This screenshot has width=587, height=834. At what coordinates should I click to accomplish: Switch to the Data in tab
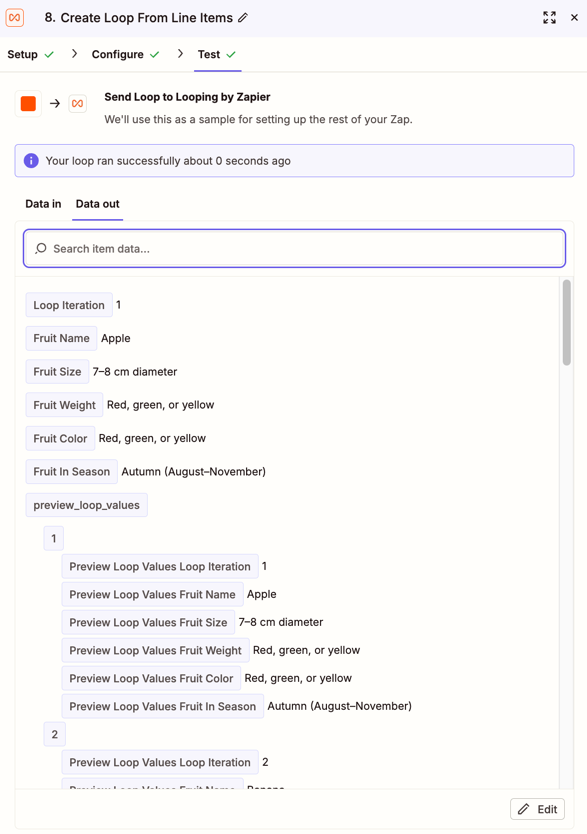pos(43,204)
